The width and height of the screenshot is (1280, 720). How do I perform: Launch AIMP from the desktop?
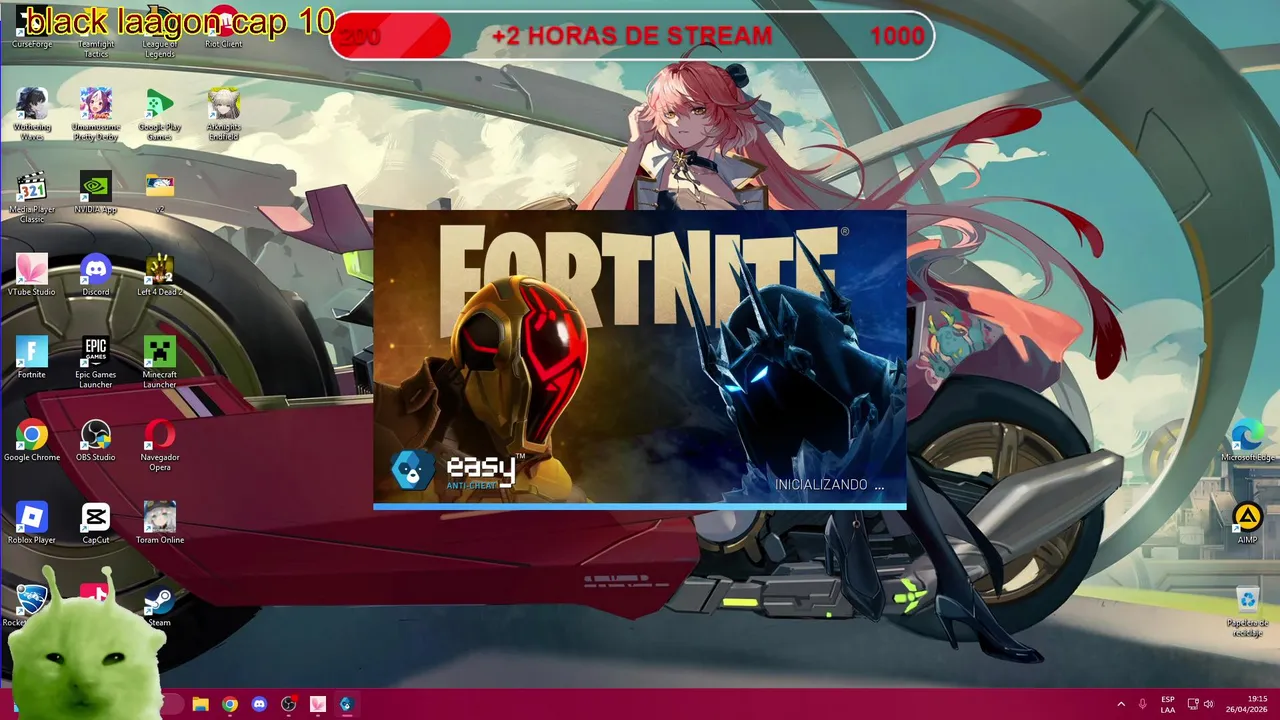coord(1247,523)
